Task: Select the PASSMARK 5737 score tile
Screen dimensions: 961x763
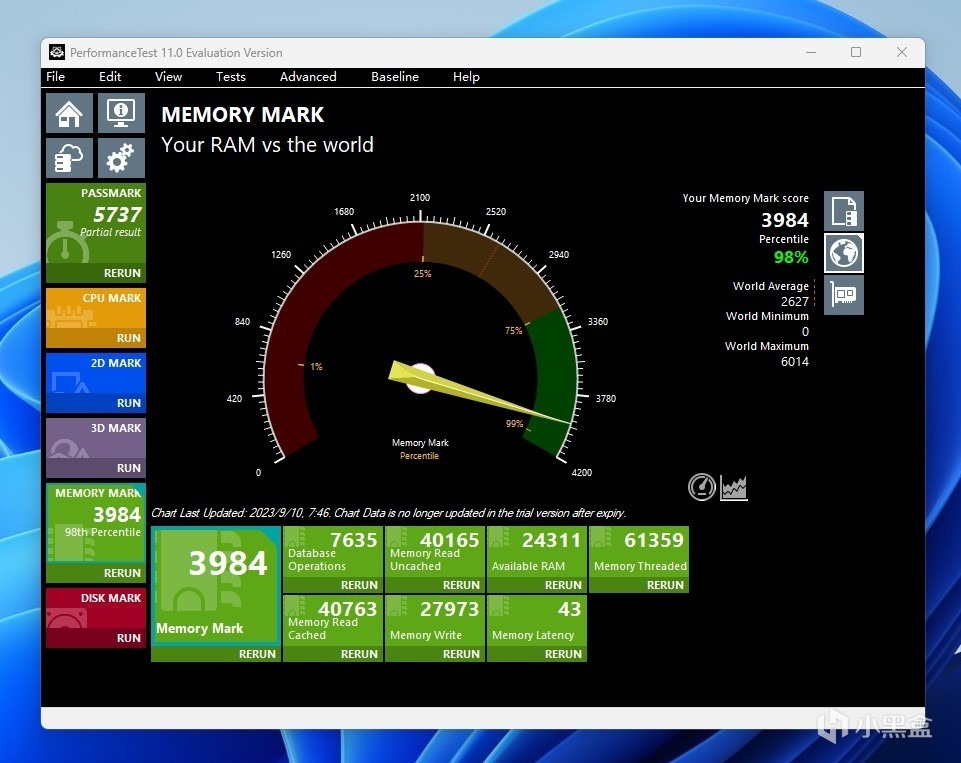Action: 96,223
